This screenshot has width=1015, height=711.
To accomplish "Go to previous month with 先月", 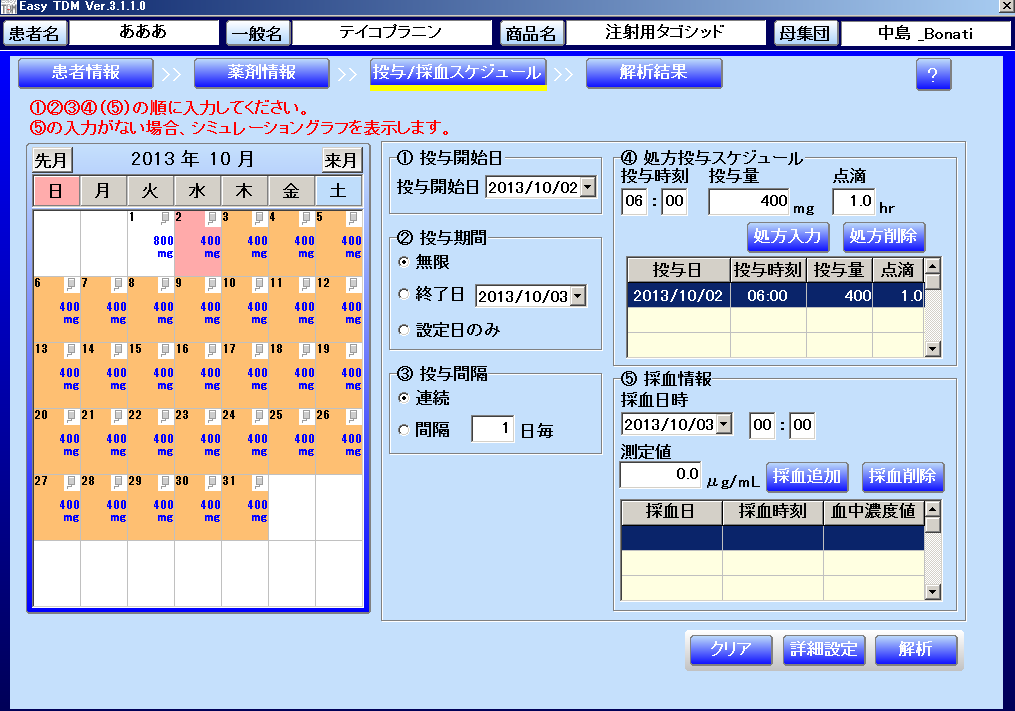I will point(52,160).
